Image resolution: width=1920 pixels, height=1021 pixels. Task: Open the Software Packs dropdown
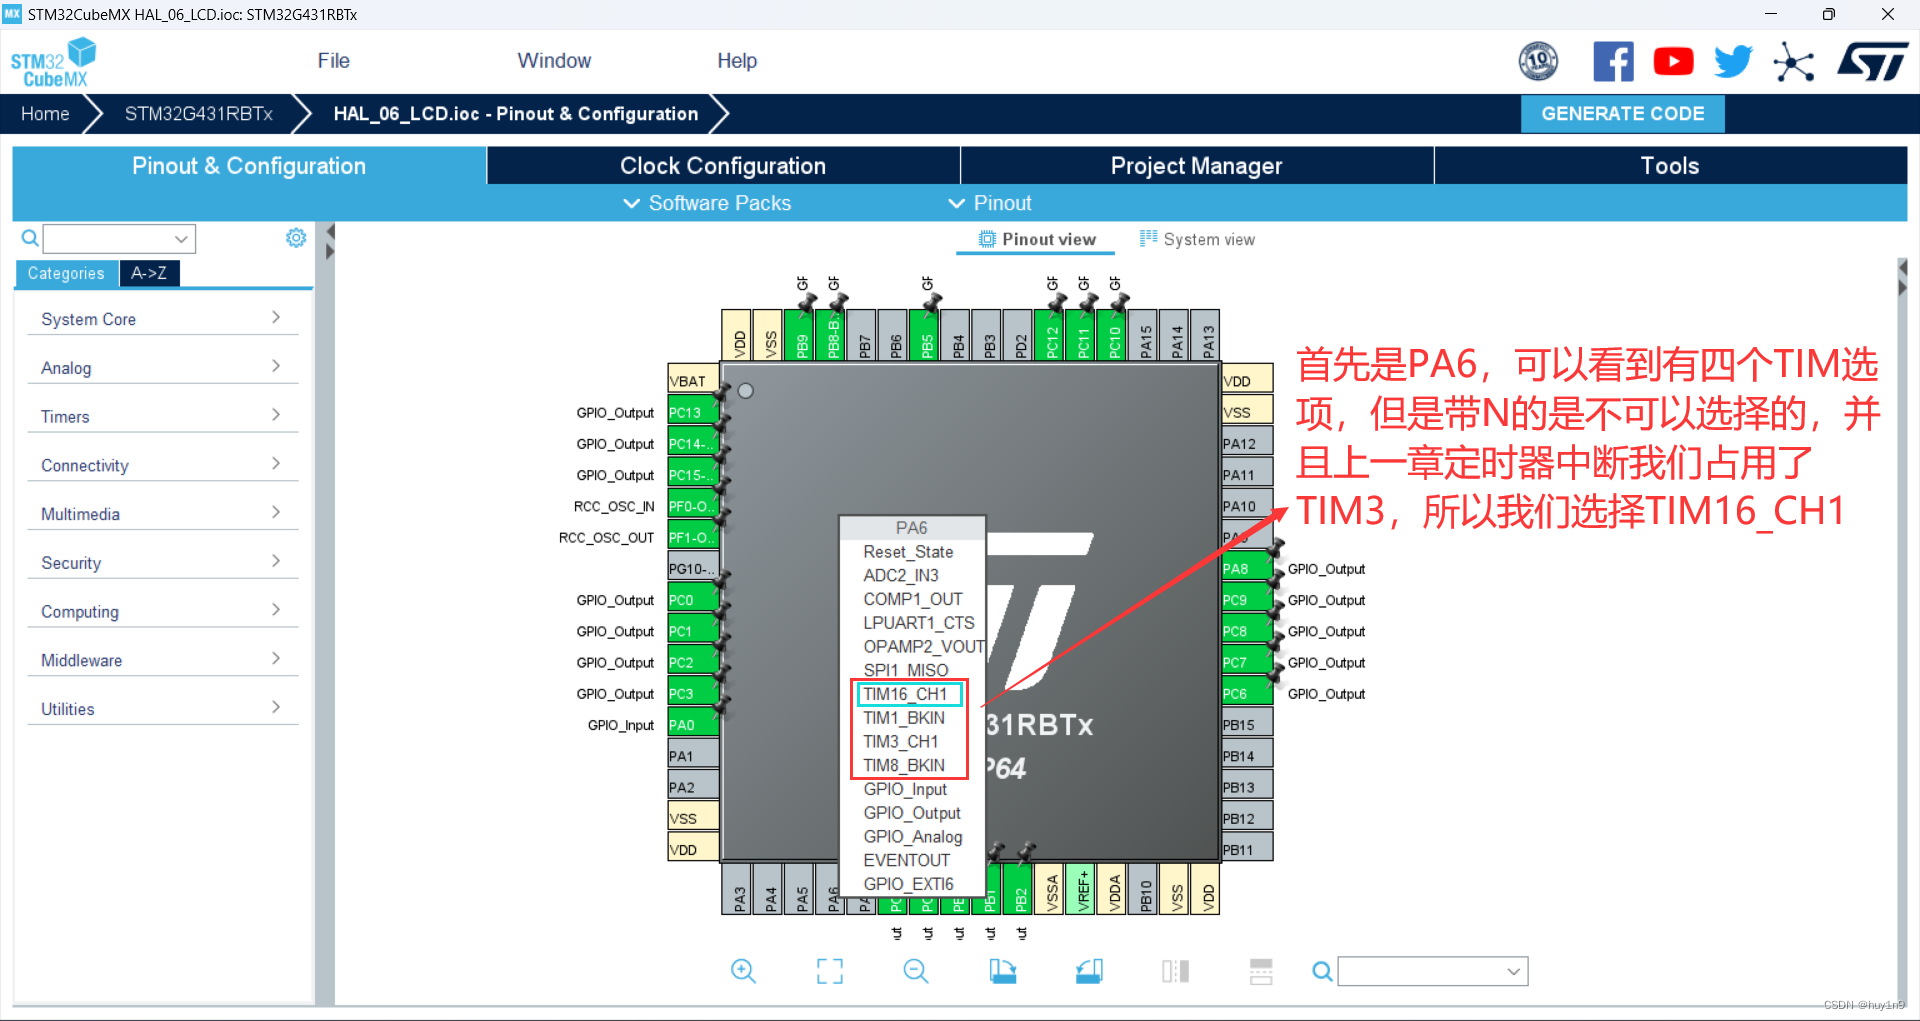click(x=707, y=203)
